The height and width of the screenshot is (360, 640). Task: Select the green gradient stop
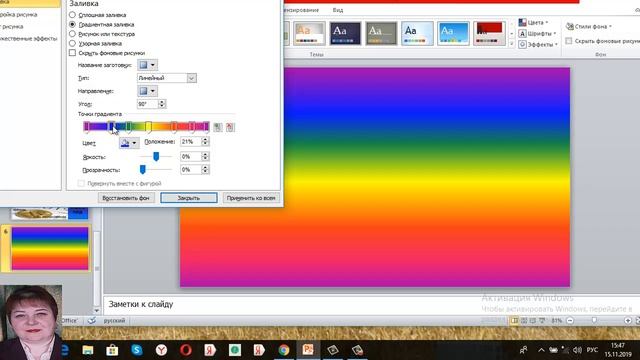click(x=129, y=127)
